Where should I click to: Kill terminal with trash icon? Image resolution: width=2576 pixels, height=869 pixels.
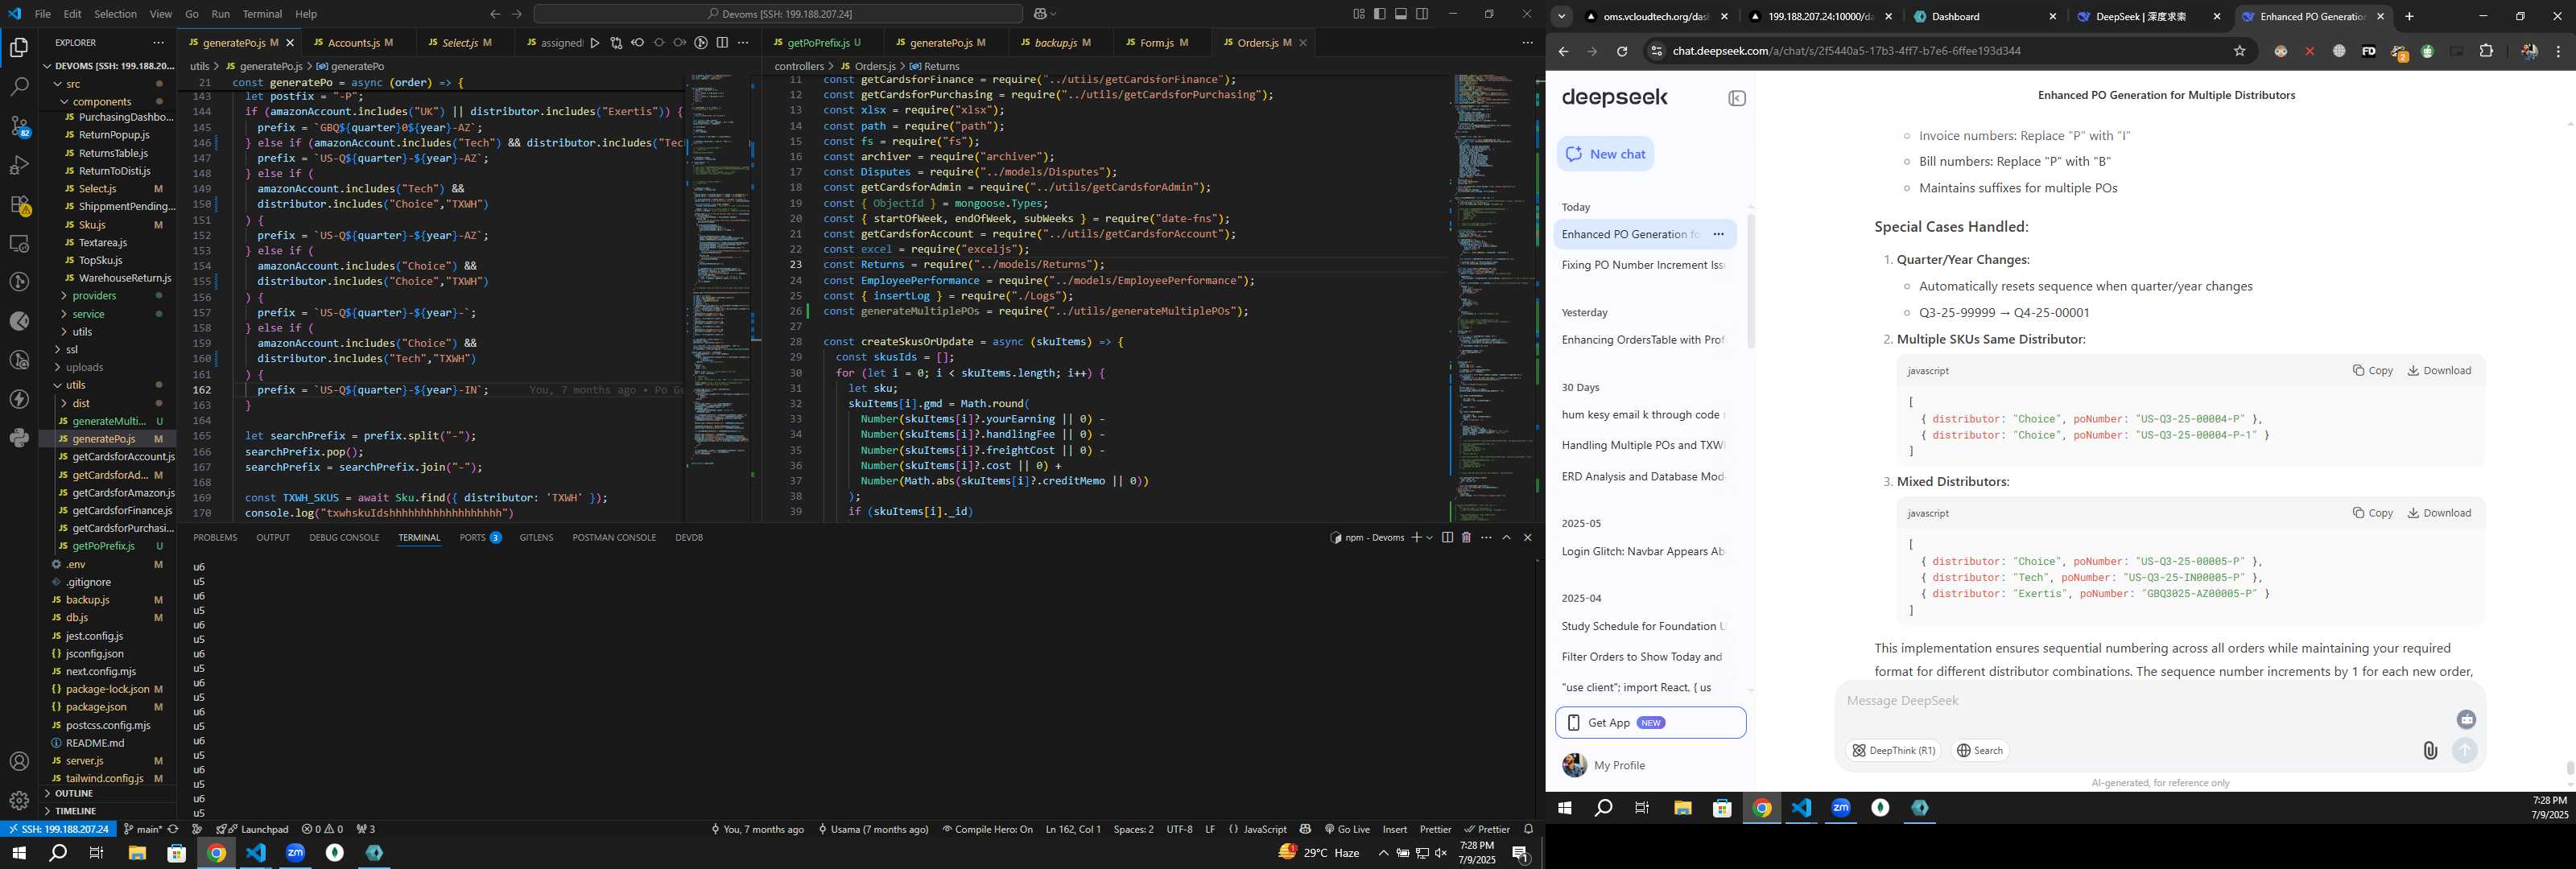tap(1466, 538)
